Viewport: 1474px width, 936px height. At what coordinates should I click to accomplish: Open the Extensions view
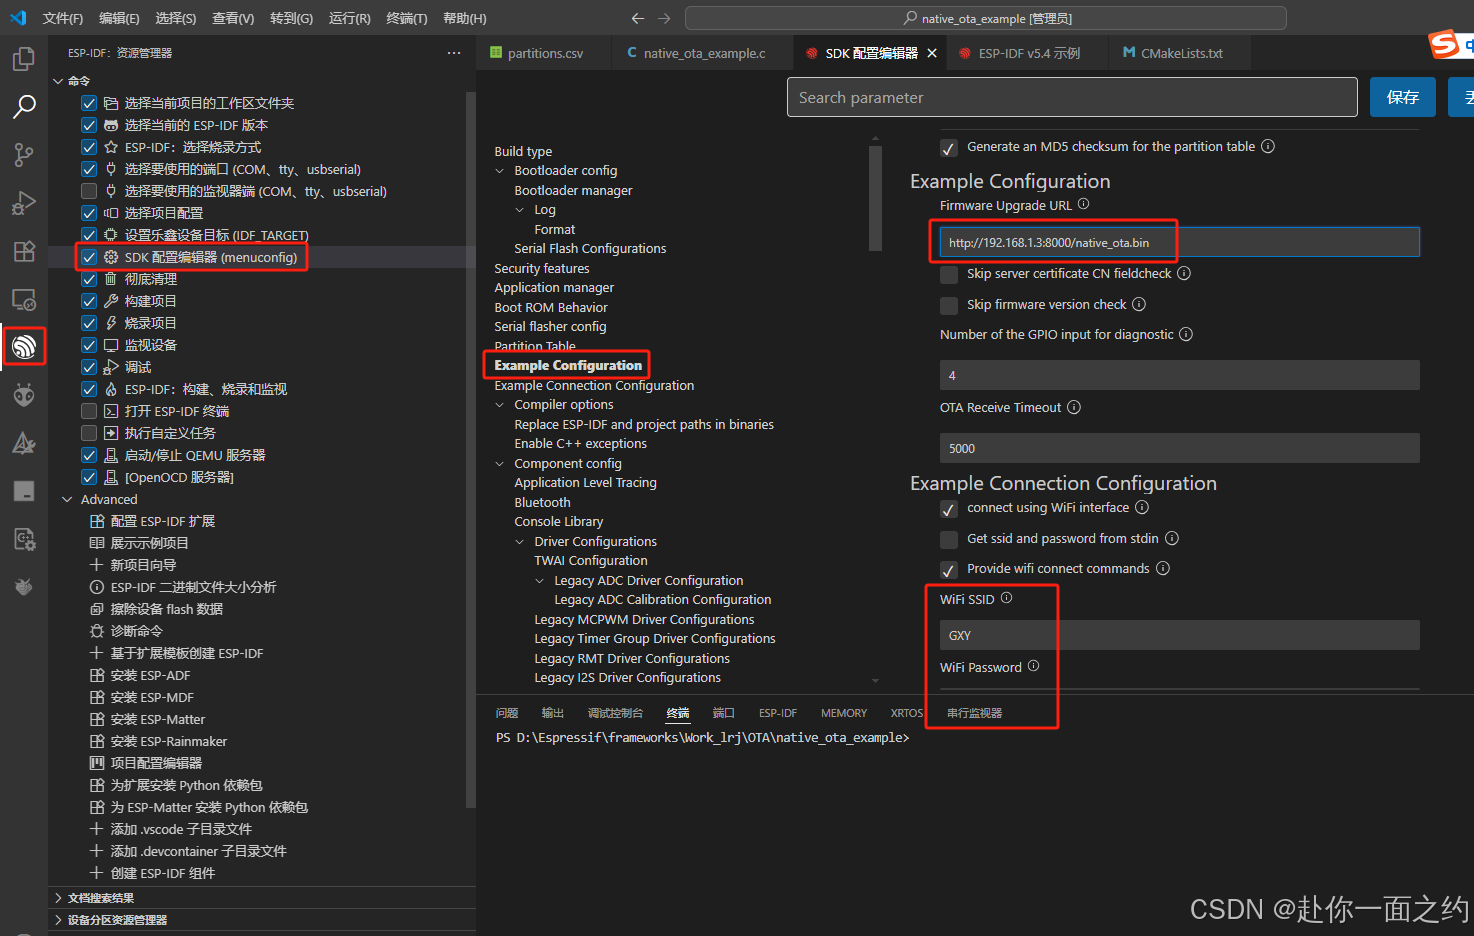point(24,251)
